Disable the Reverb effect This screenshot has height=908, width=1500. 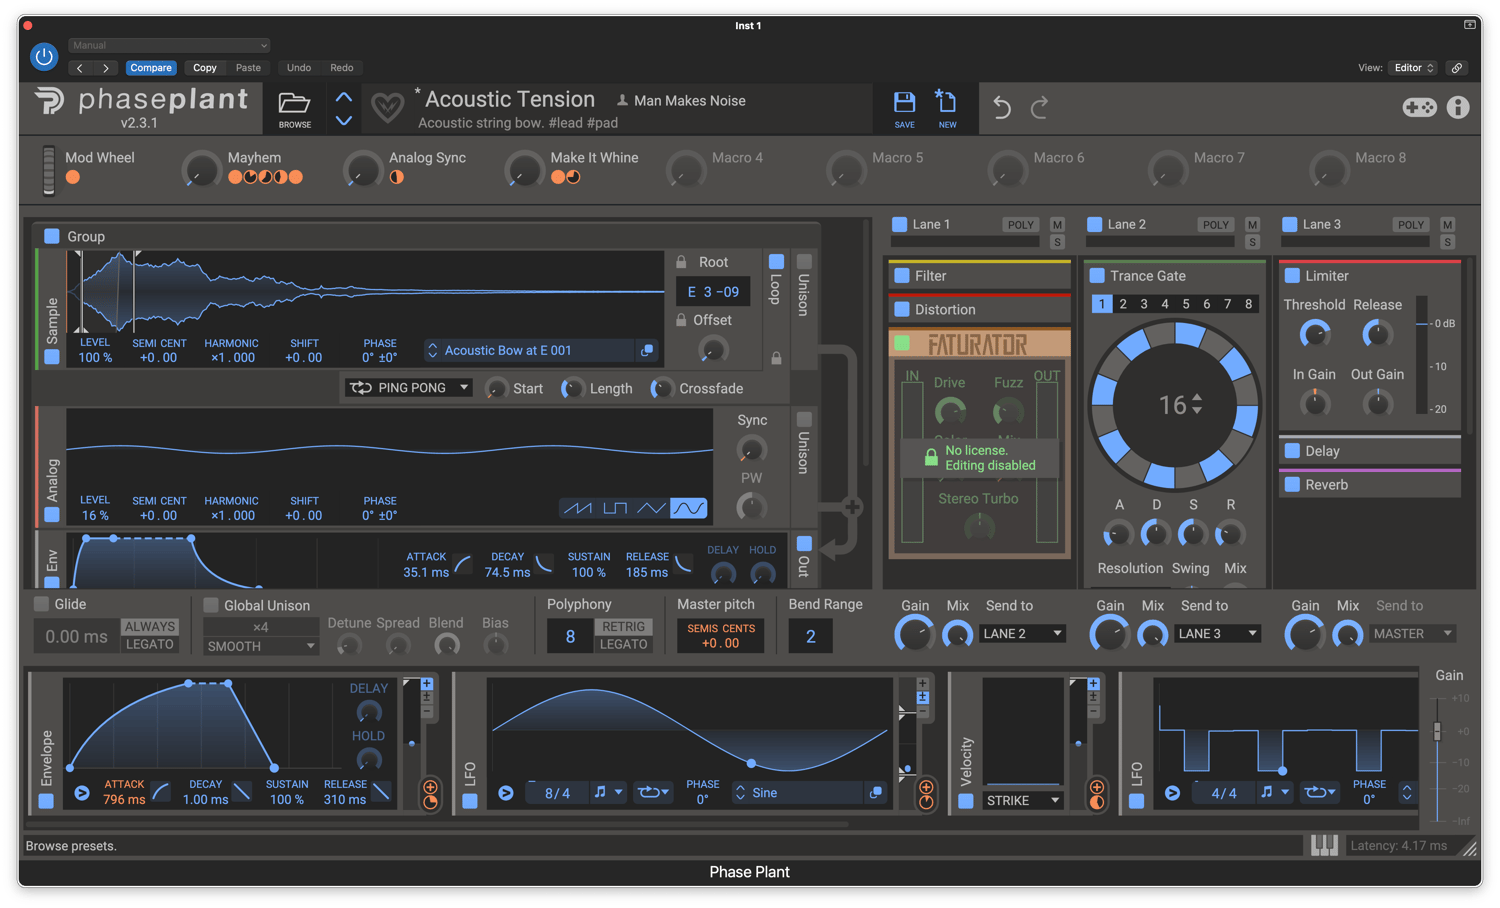pyautogui.click(x=1292, y=484)
